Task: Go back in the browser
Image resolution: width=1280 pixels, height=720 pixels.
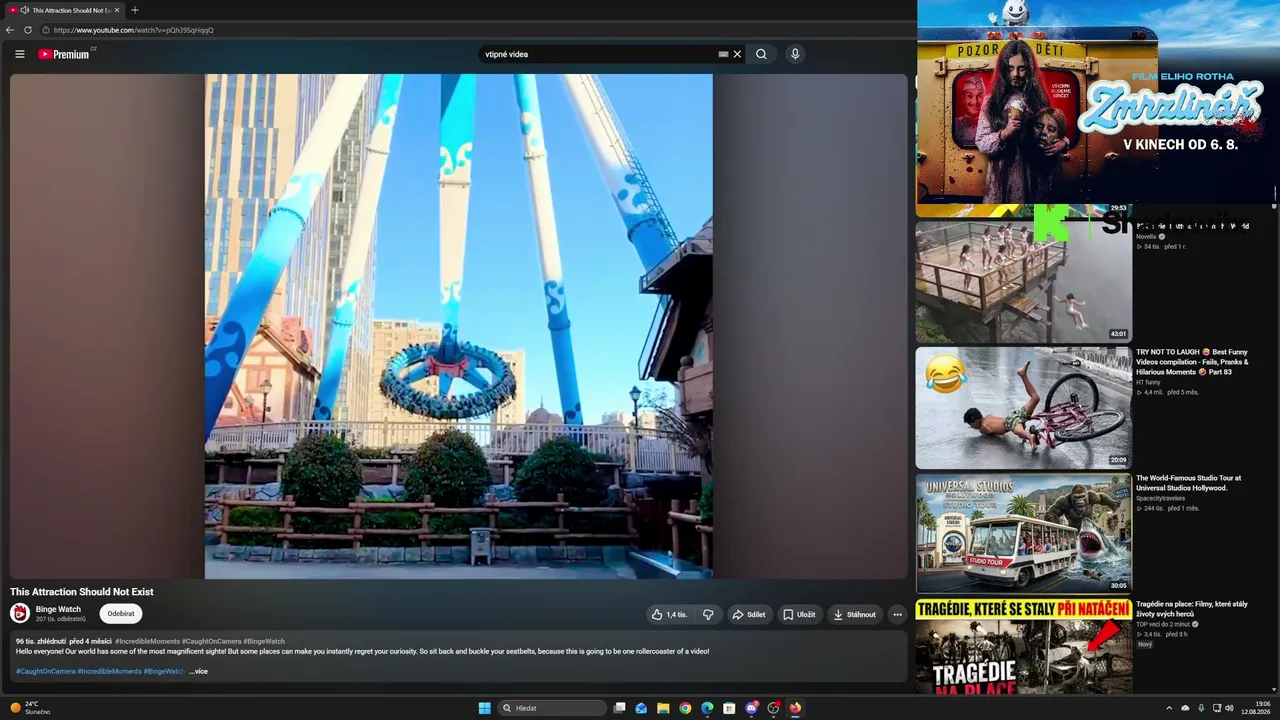Action: coord(10,30)
